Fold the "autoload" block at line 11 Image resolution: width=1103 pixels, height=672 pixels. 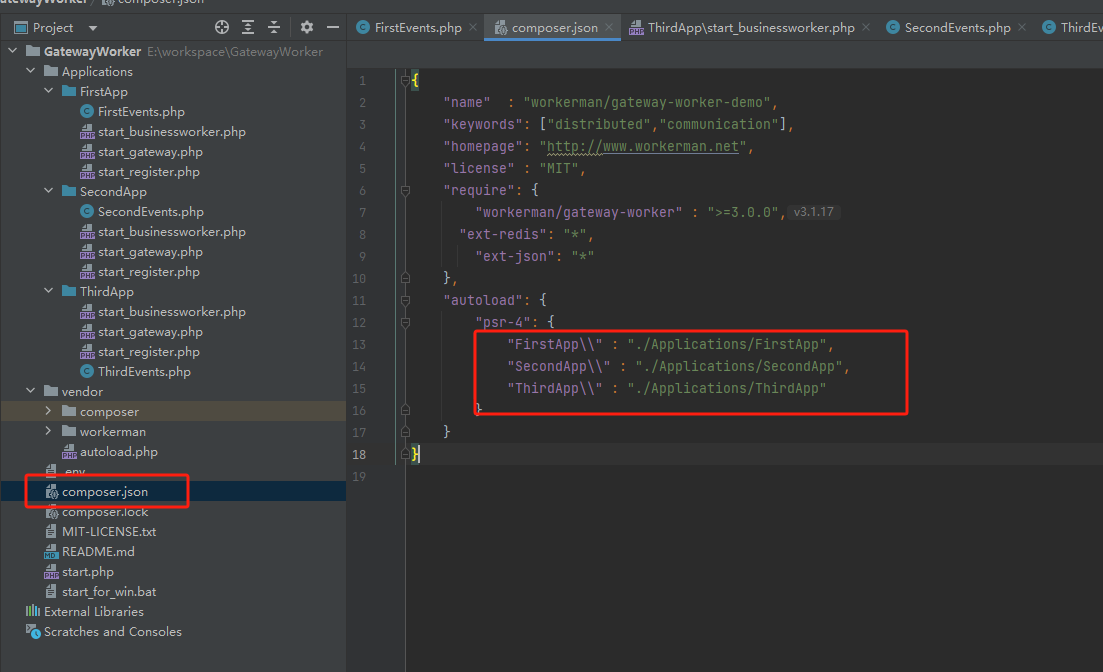point(405,300)
